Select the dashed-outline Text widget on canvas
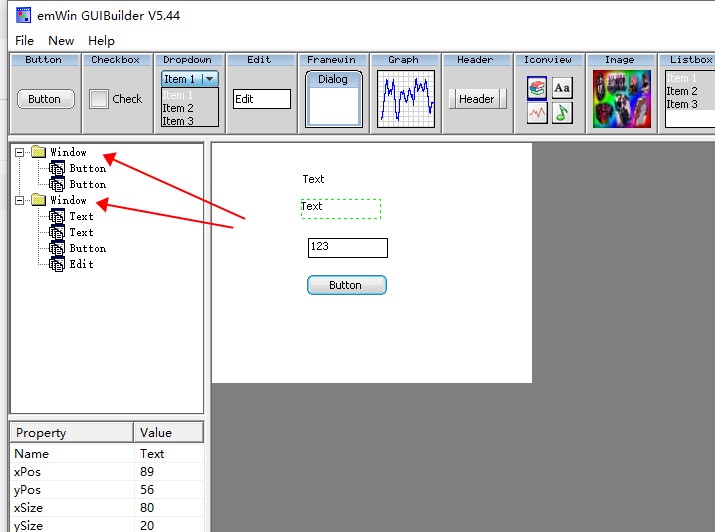This screenshot has width=715, height=532. coord(341,209)
